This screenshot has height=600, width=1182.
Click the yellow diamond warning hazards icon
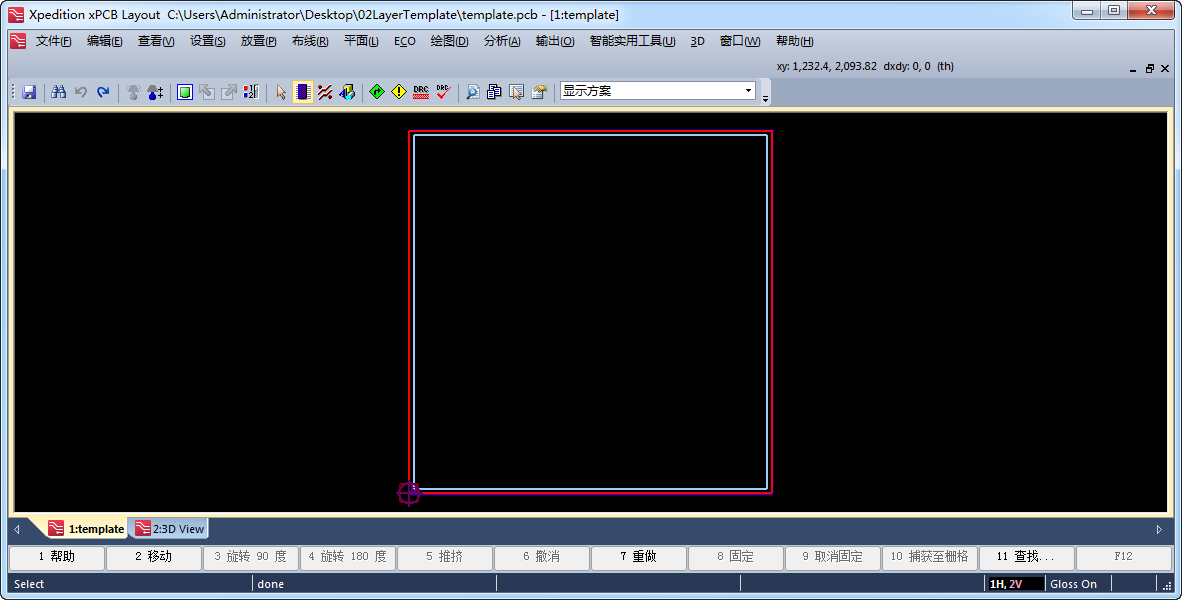(x=399, y=92)
